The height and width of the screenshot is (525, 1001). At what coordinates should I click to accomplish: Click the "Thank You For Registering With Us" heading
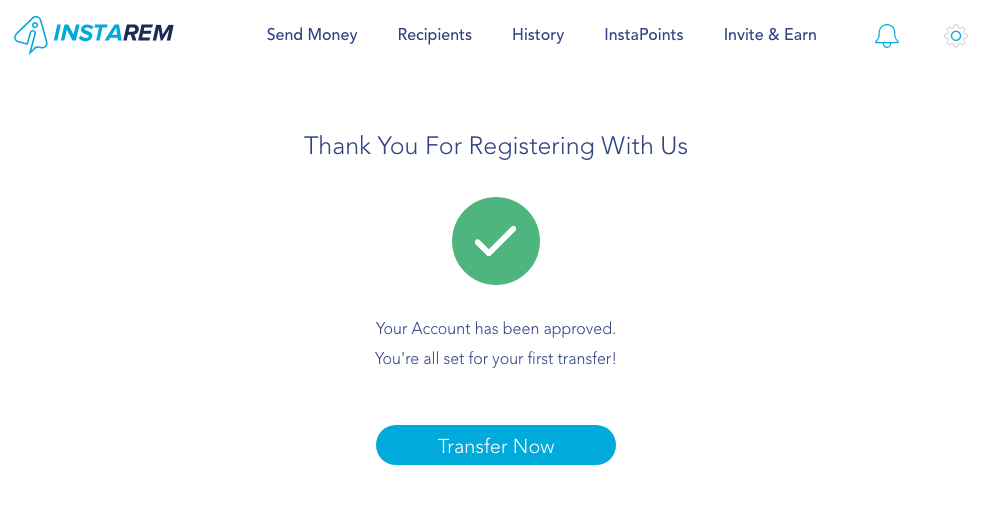click(496, 146)
